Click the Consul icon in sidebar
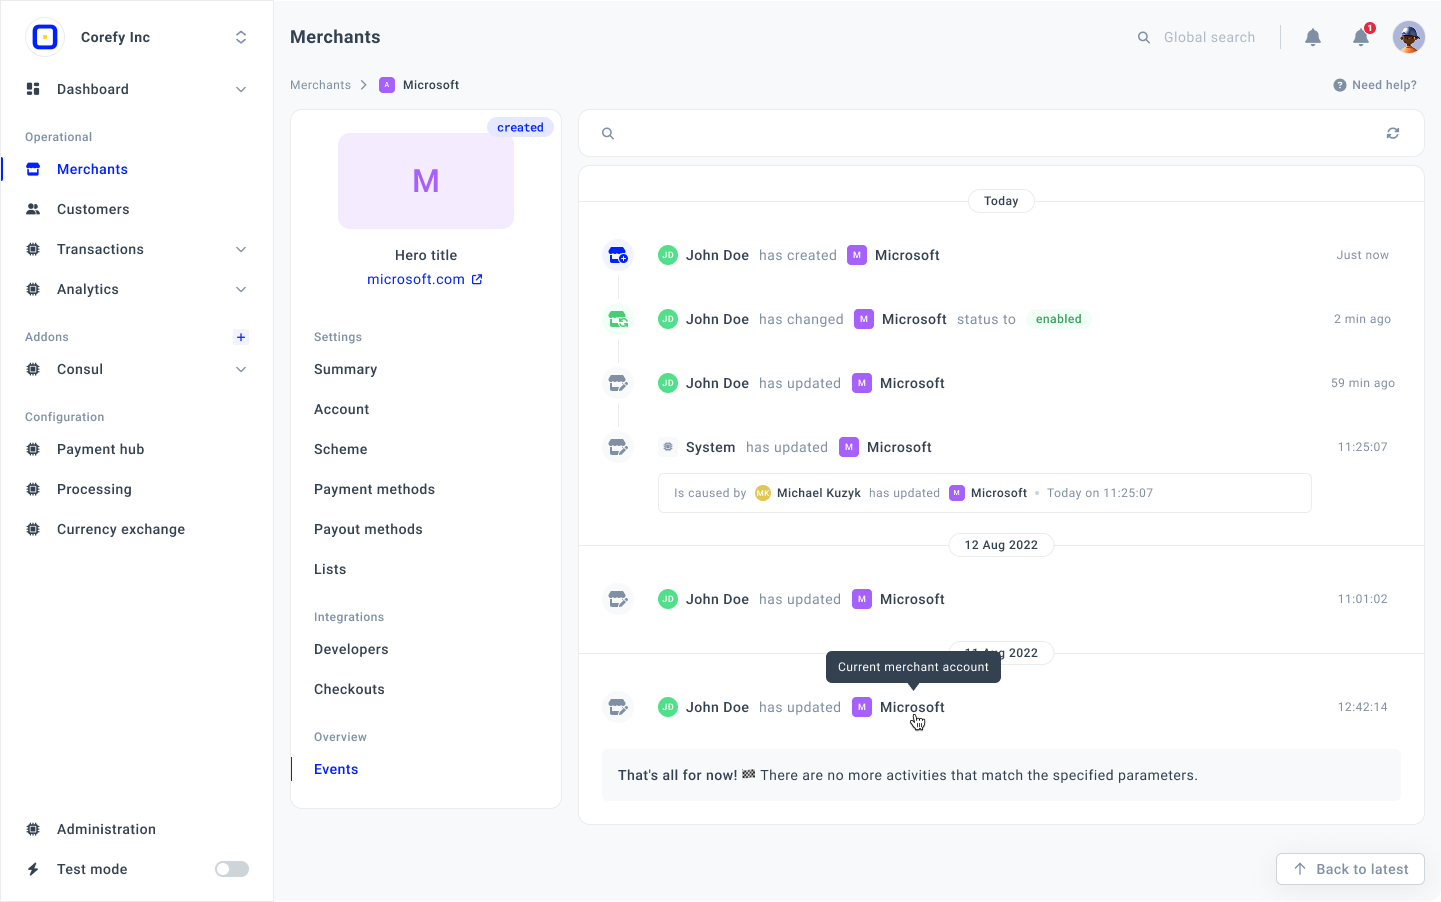Image resolution: width=1441 pixels, height=902 pixels. pos(33,369)
